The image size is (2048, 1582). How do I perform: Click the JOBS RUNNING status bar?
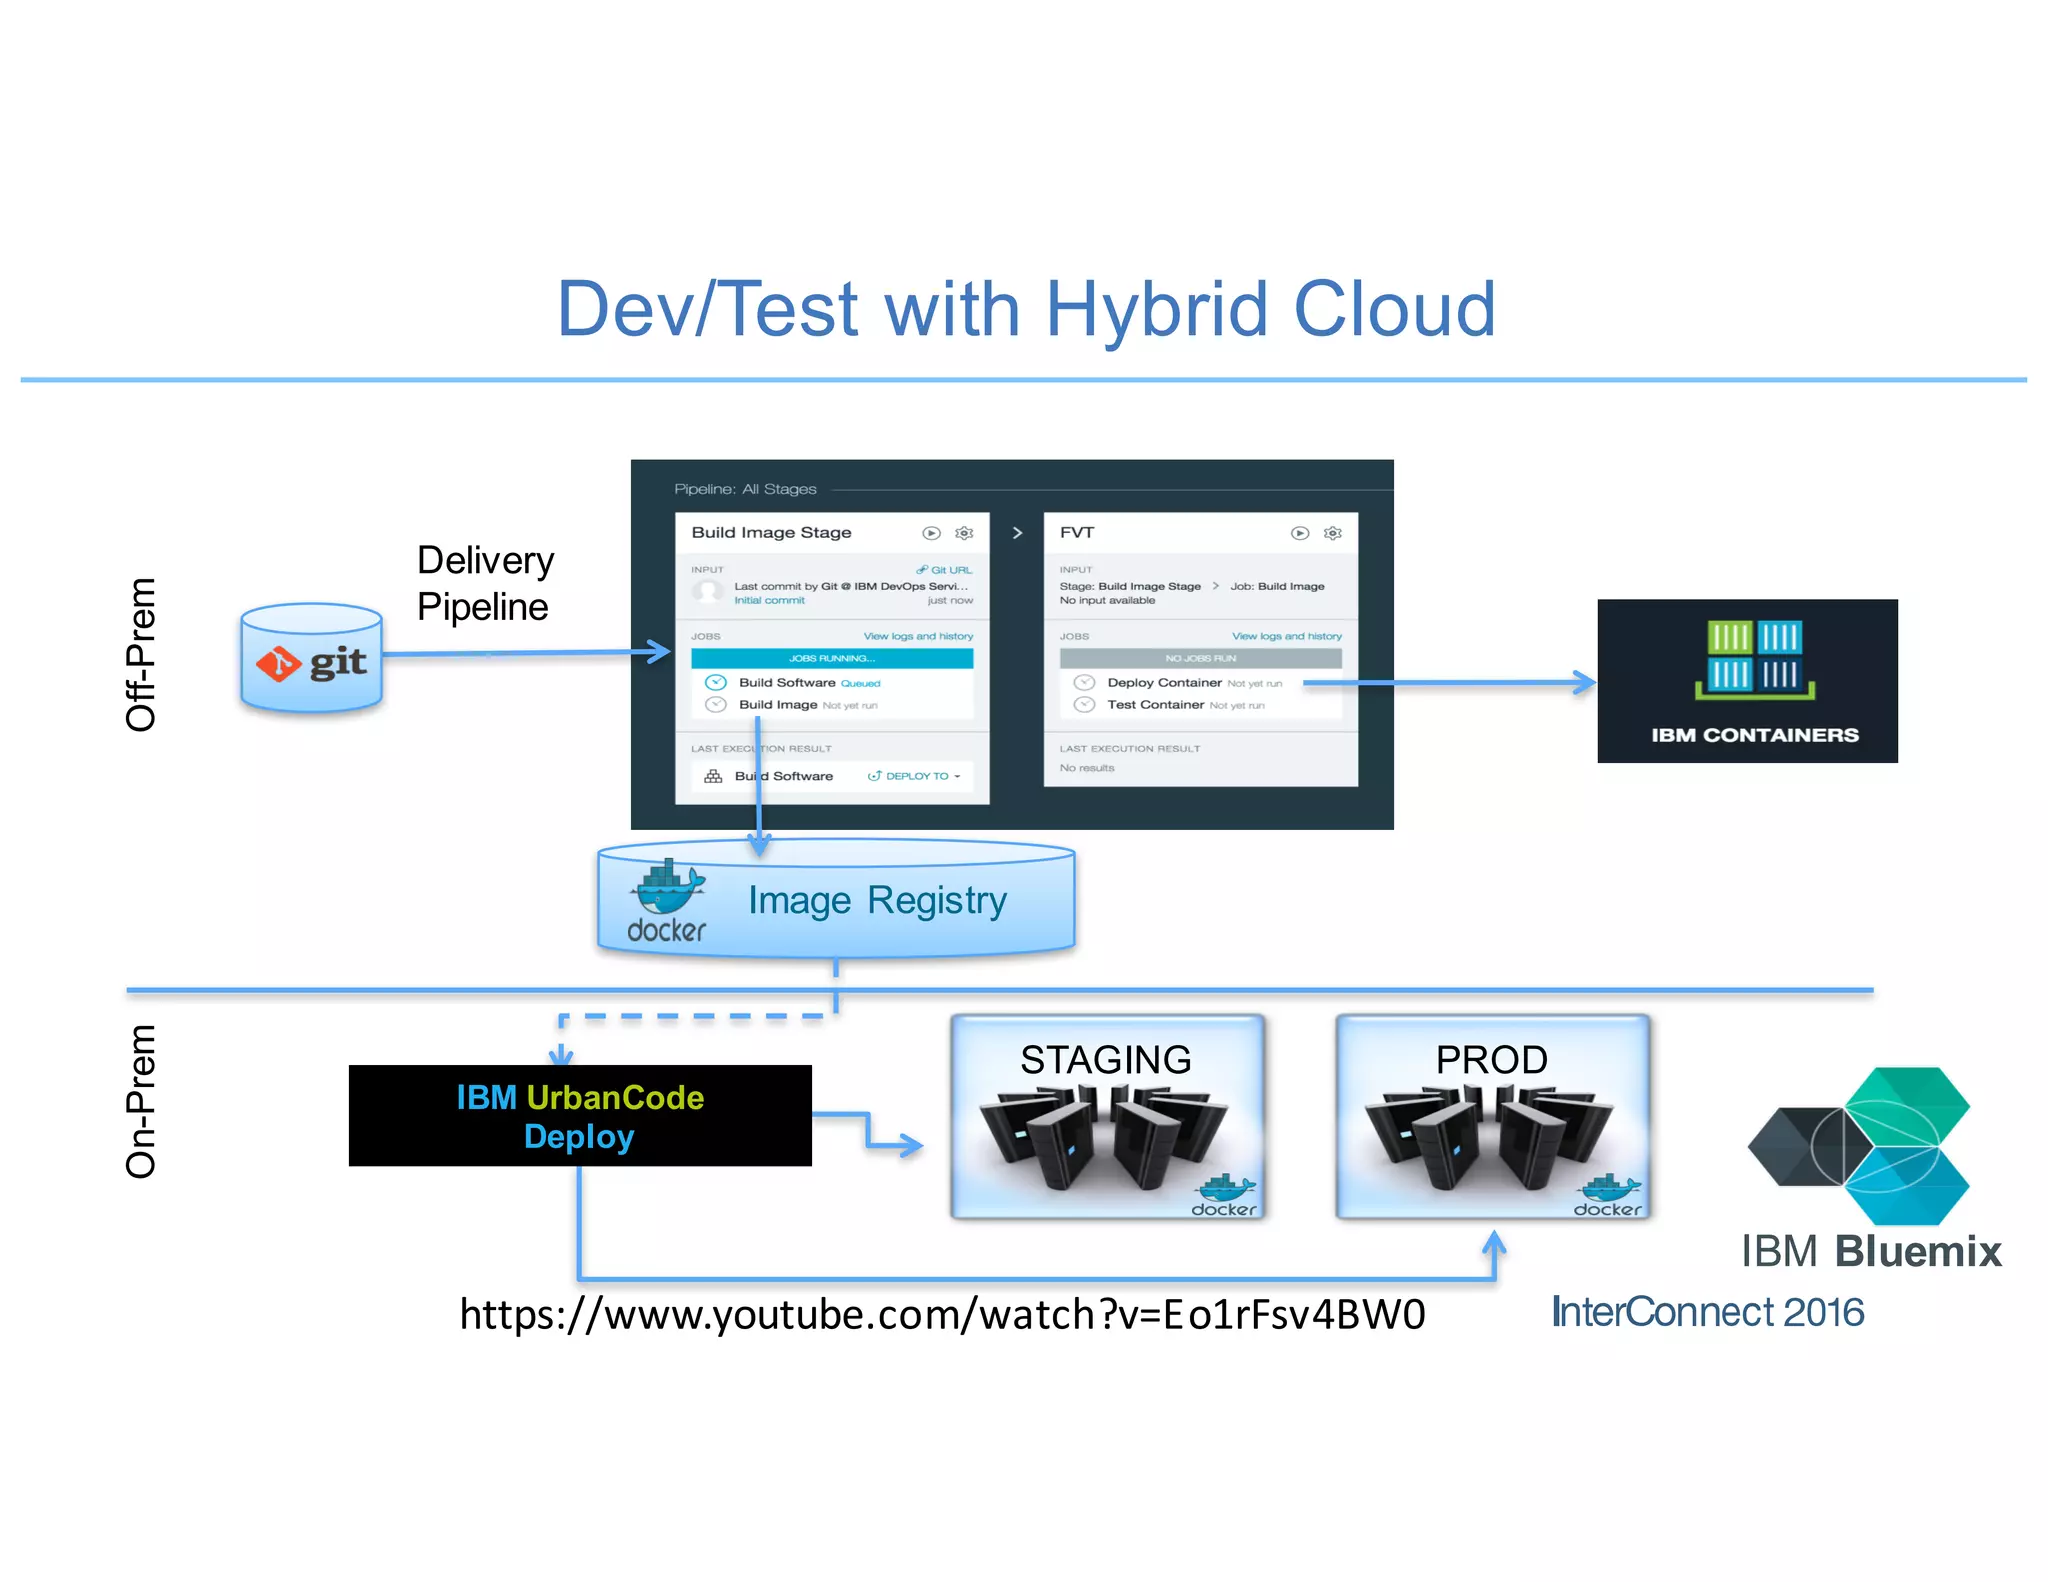[831, 658]
